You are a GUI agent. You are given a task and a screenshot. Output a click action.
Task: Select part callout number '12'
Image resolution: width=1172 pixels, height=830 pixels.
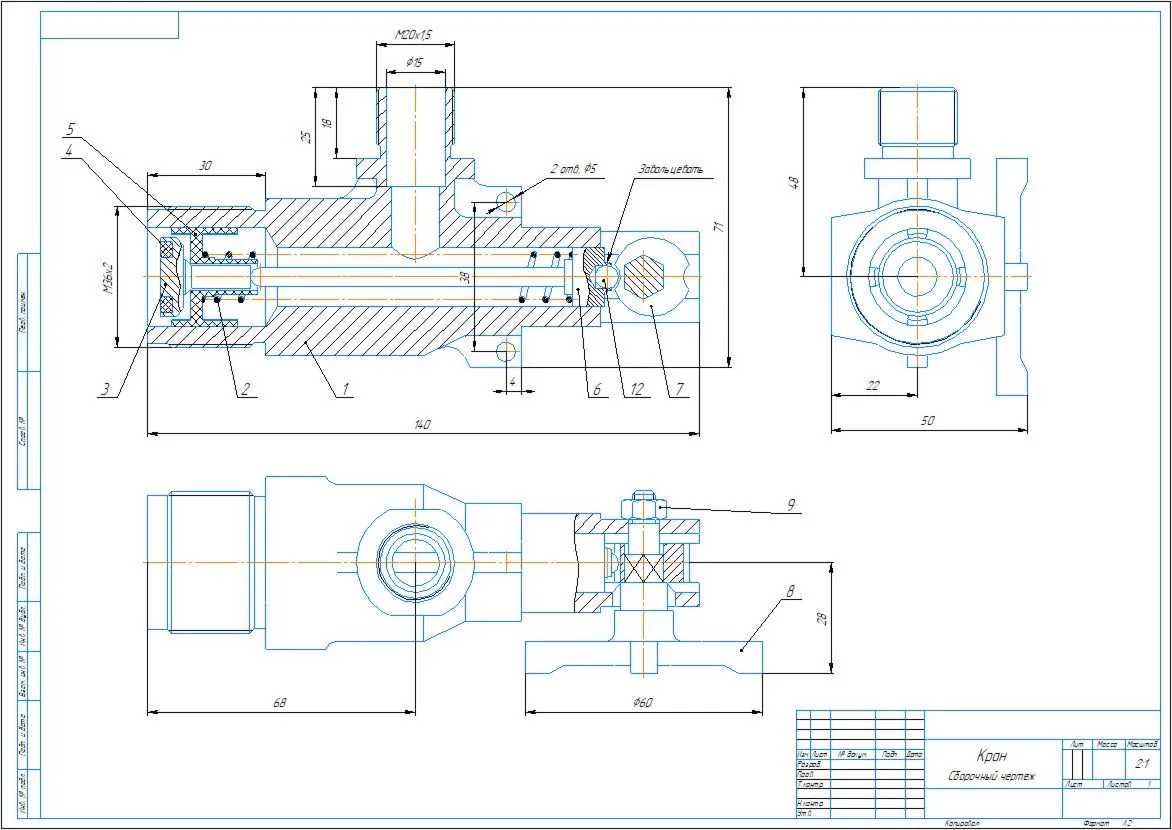[635, 389]
